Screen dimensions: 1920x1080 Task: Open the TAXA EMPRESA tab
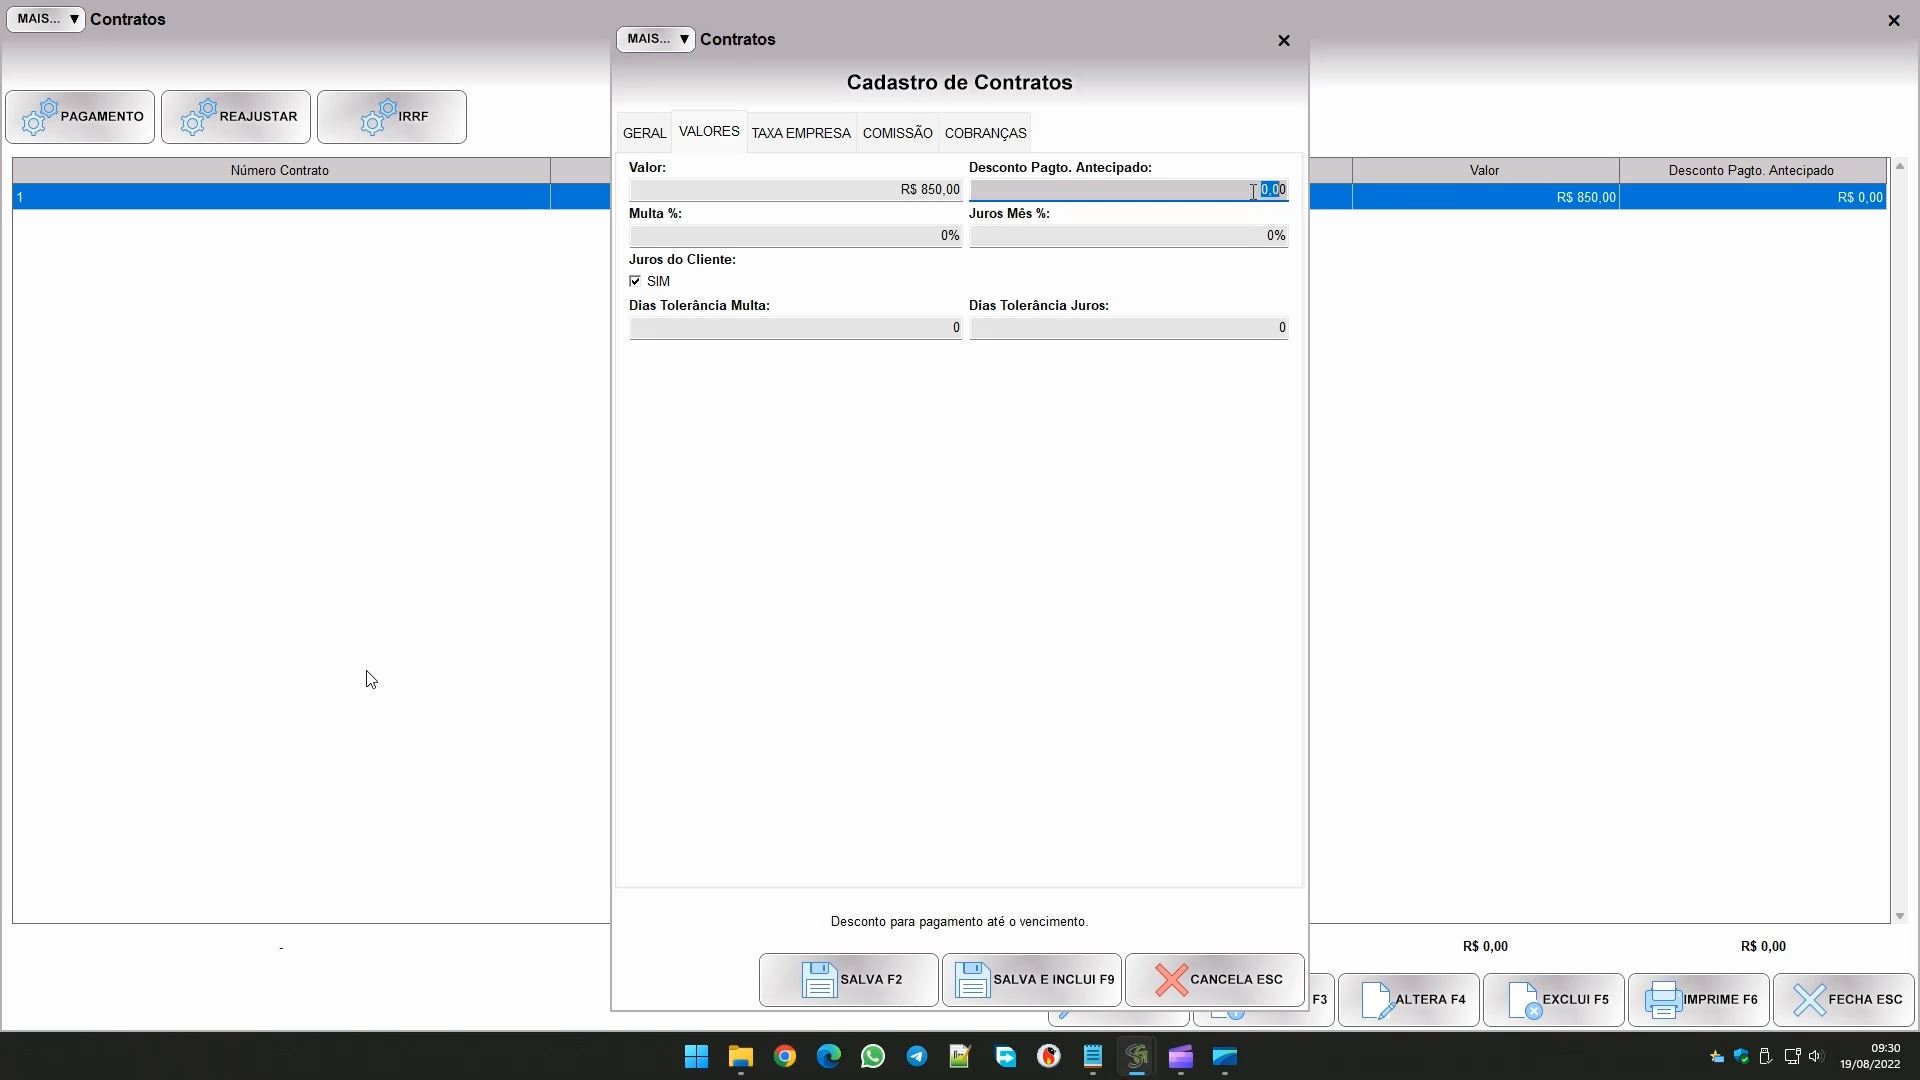pyautogui.click(x=800, y=133)
